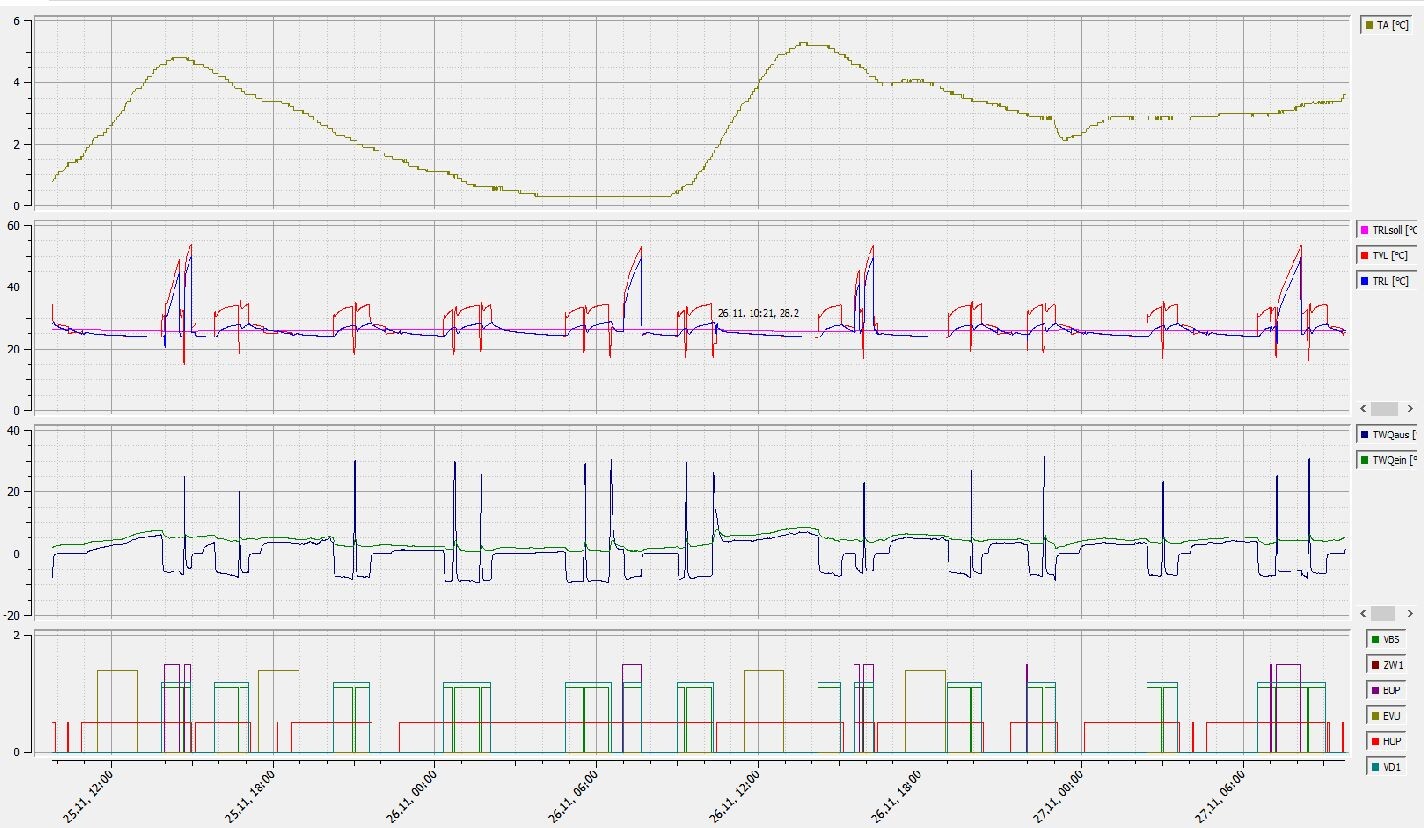Toggle the purple BUP signal legend
1424x828 pixels.
tap(1386, 690)
